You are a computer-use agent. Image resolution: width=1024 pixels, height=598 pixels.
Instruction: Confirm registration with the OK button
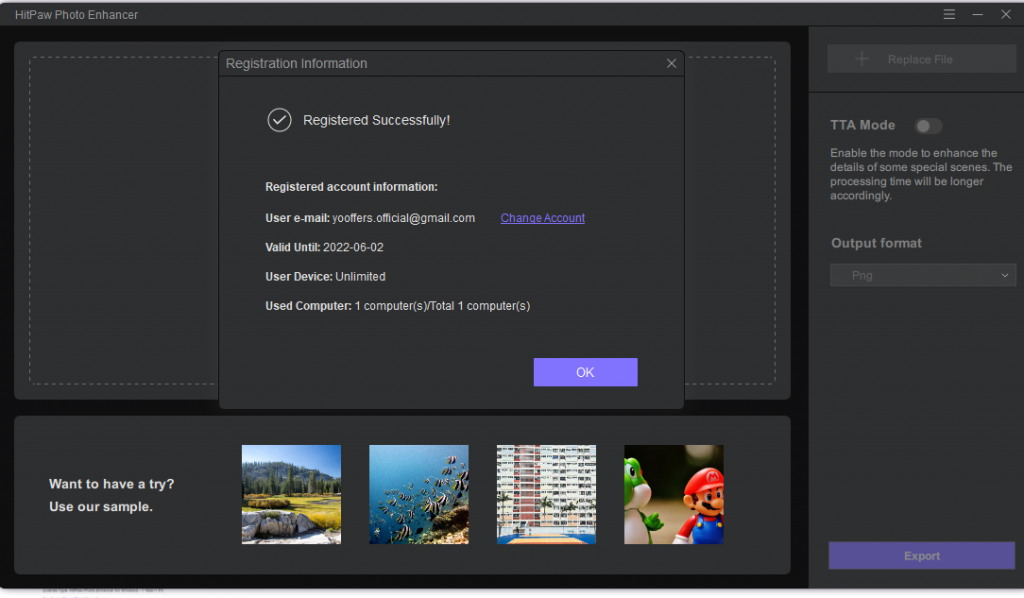pyautogui.click(x=585, y=372)
